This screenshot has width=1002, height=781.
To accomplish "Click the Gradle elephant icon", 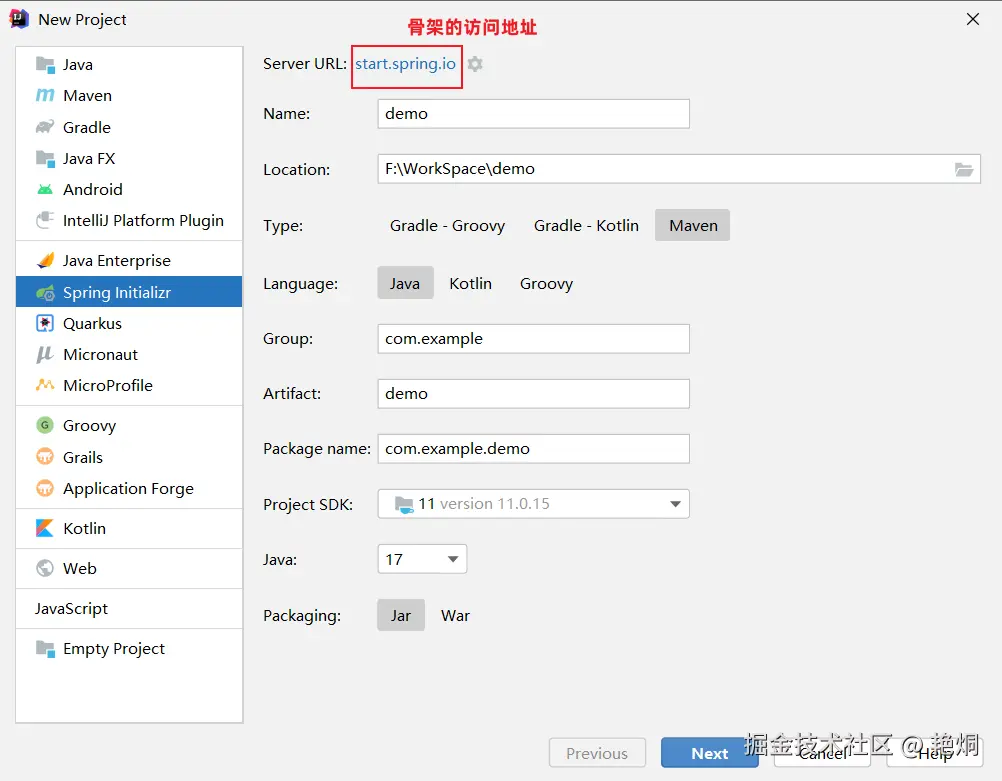I will point(45,127).
